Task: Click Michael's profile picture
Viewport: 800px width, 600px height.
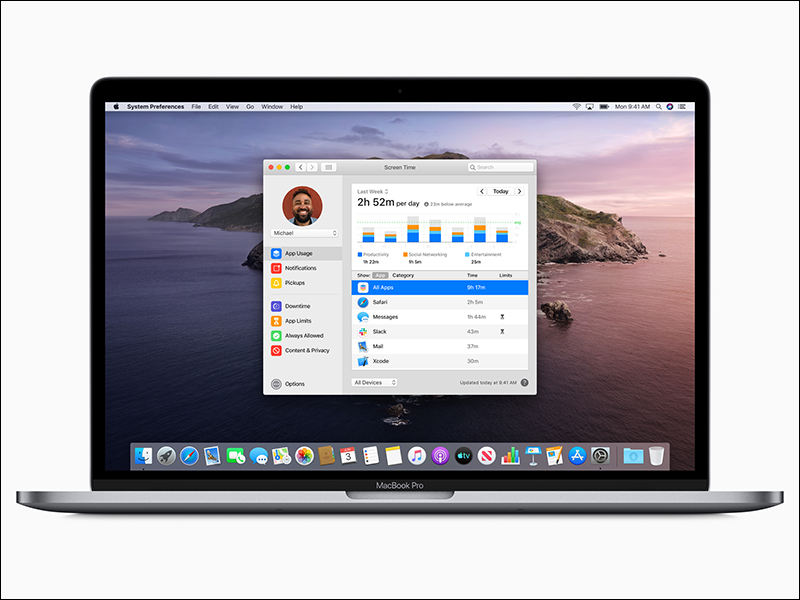Action: 303,206
